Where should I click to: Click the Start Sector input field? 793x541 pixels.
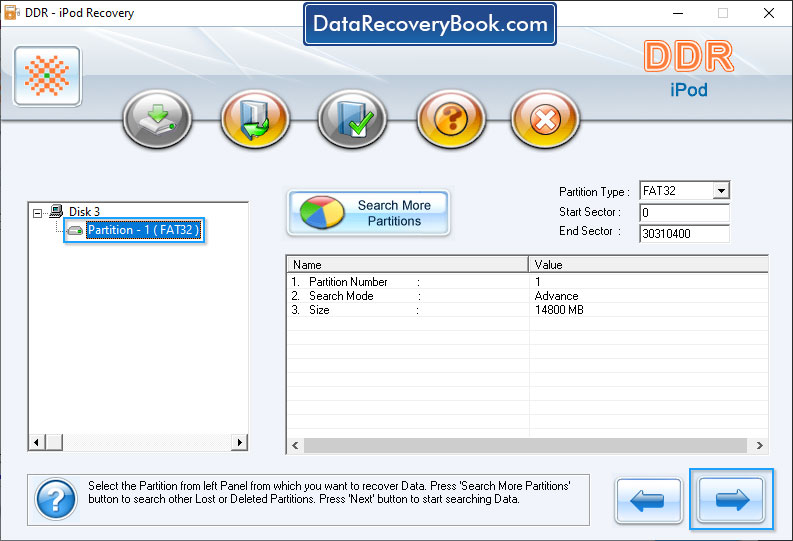click(x=684, y=212)
